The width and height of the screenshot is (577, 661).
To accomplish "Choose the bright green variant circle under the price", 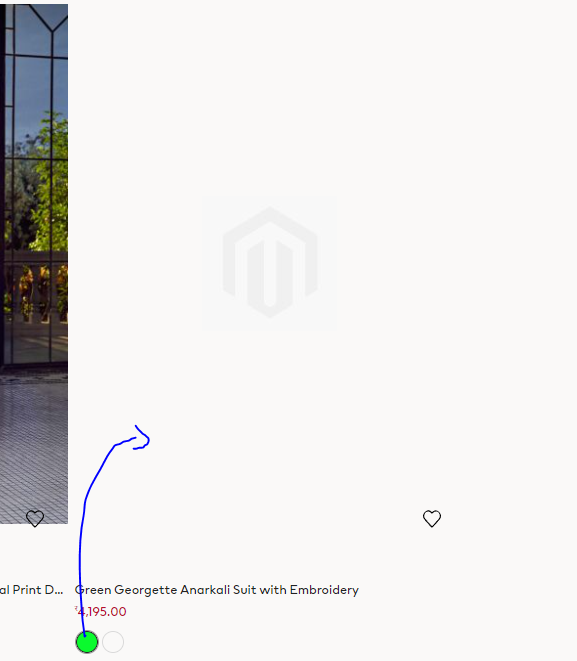I will tap(87, 642).
